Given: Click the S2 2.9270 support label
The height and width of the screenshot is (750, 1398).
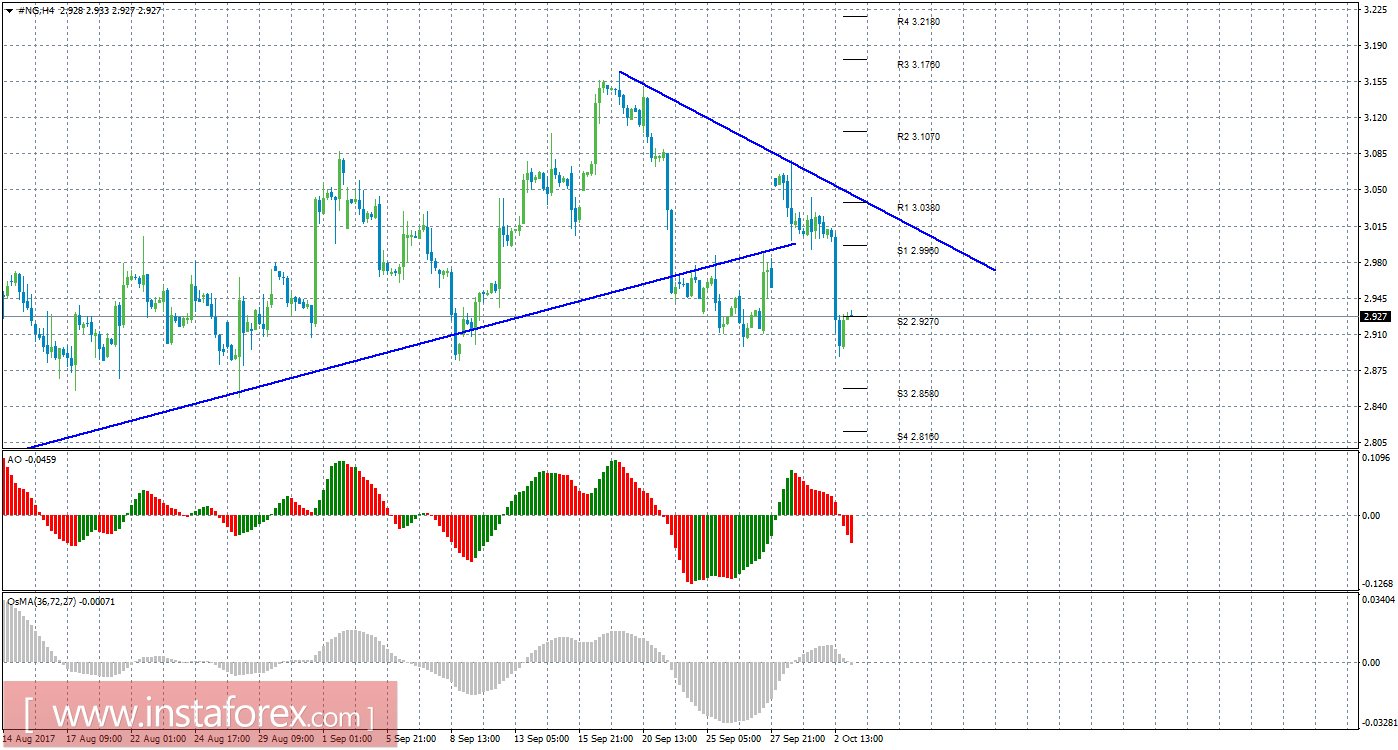Looking at the screenshot, I should tap(918, 321).
